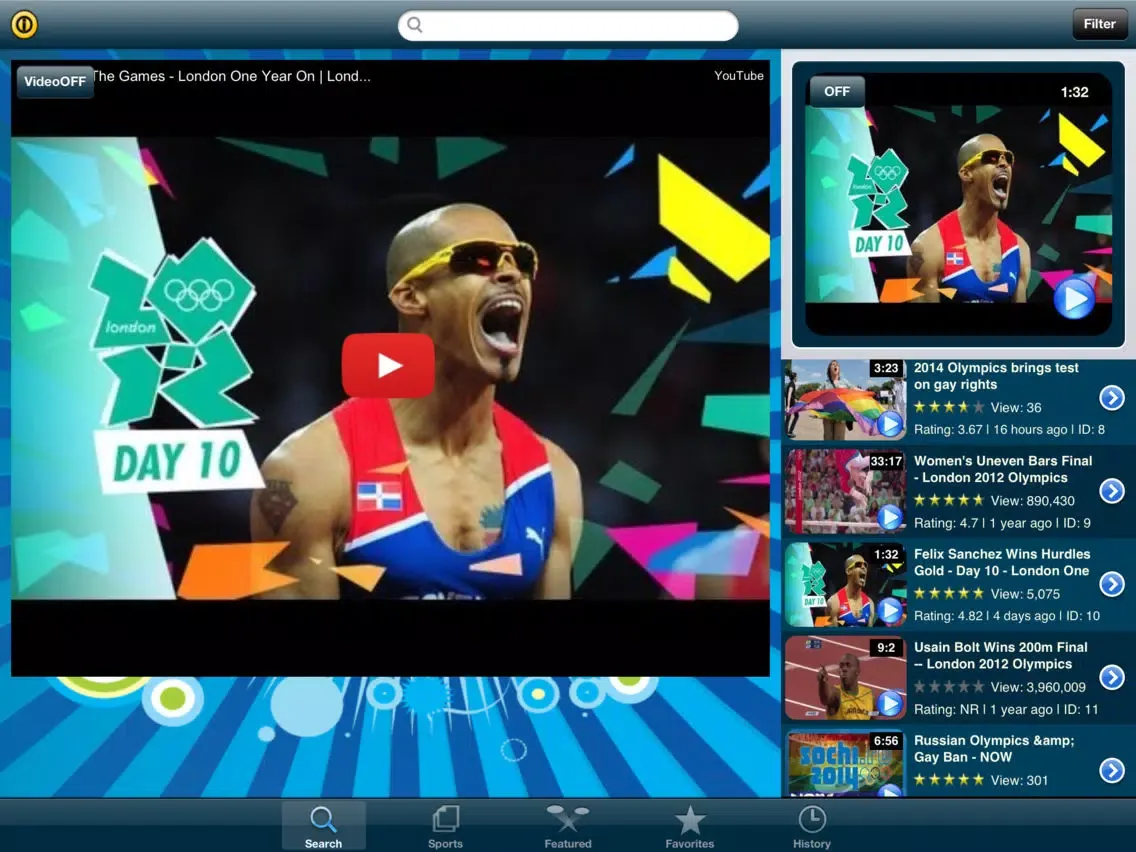This screenshot has height=852, width=1136.
Task: Switch to the Featured tab
Action: (x=568, y=827)
